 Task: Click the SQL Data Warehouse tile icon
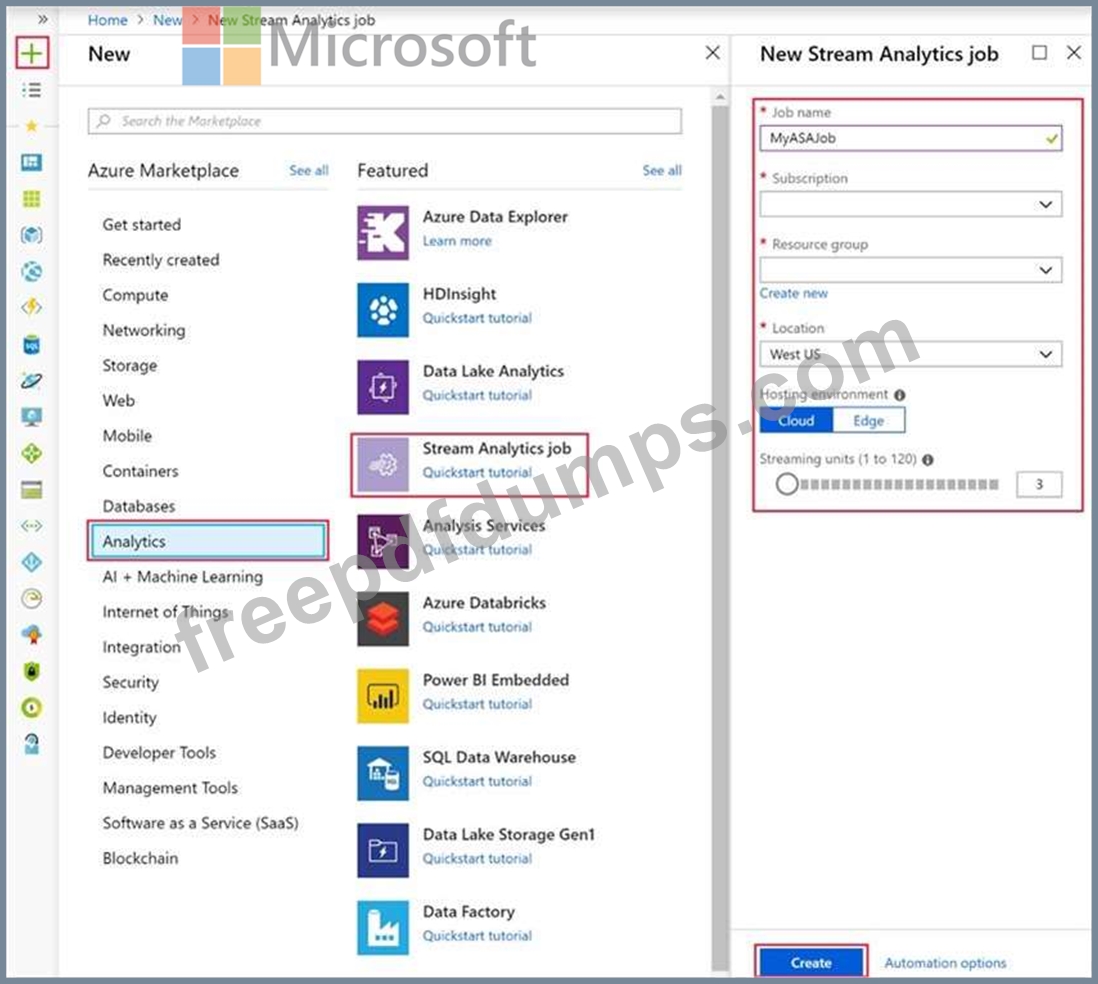tap(383, 773)
